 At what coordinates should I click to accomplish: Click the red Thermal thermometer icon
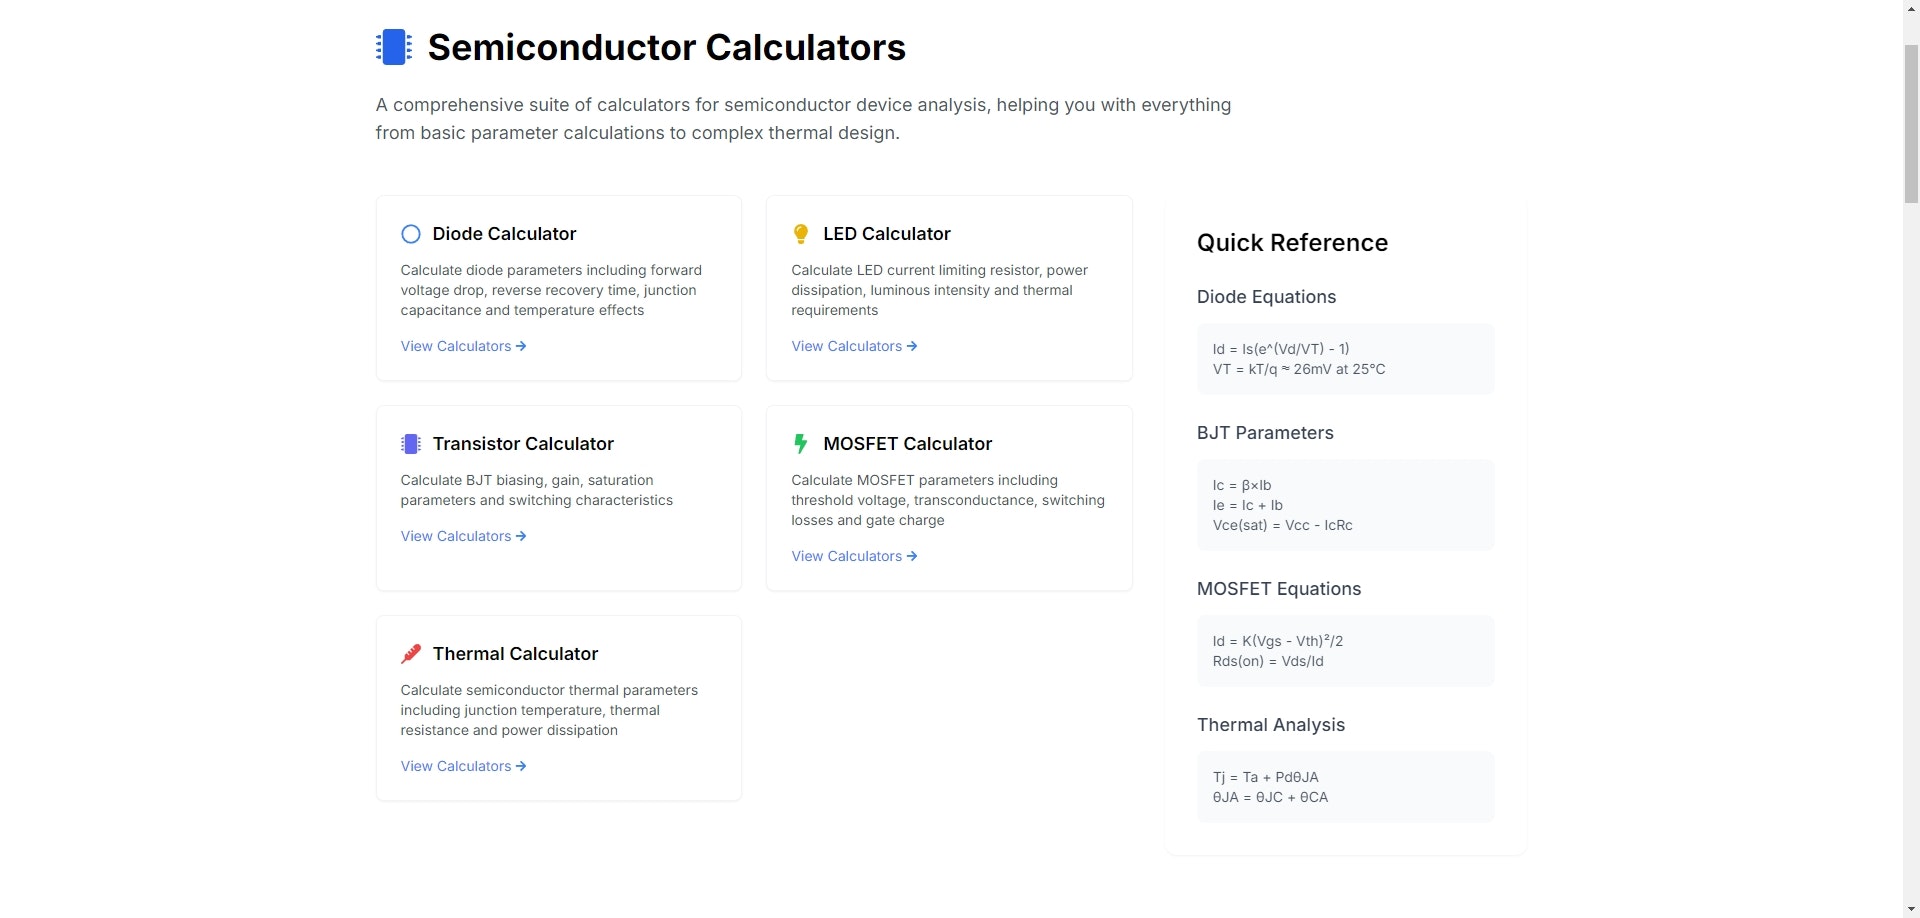click(410, 654)
